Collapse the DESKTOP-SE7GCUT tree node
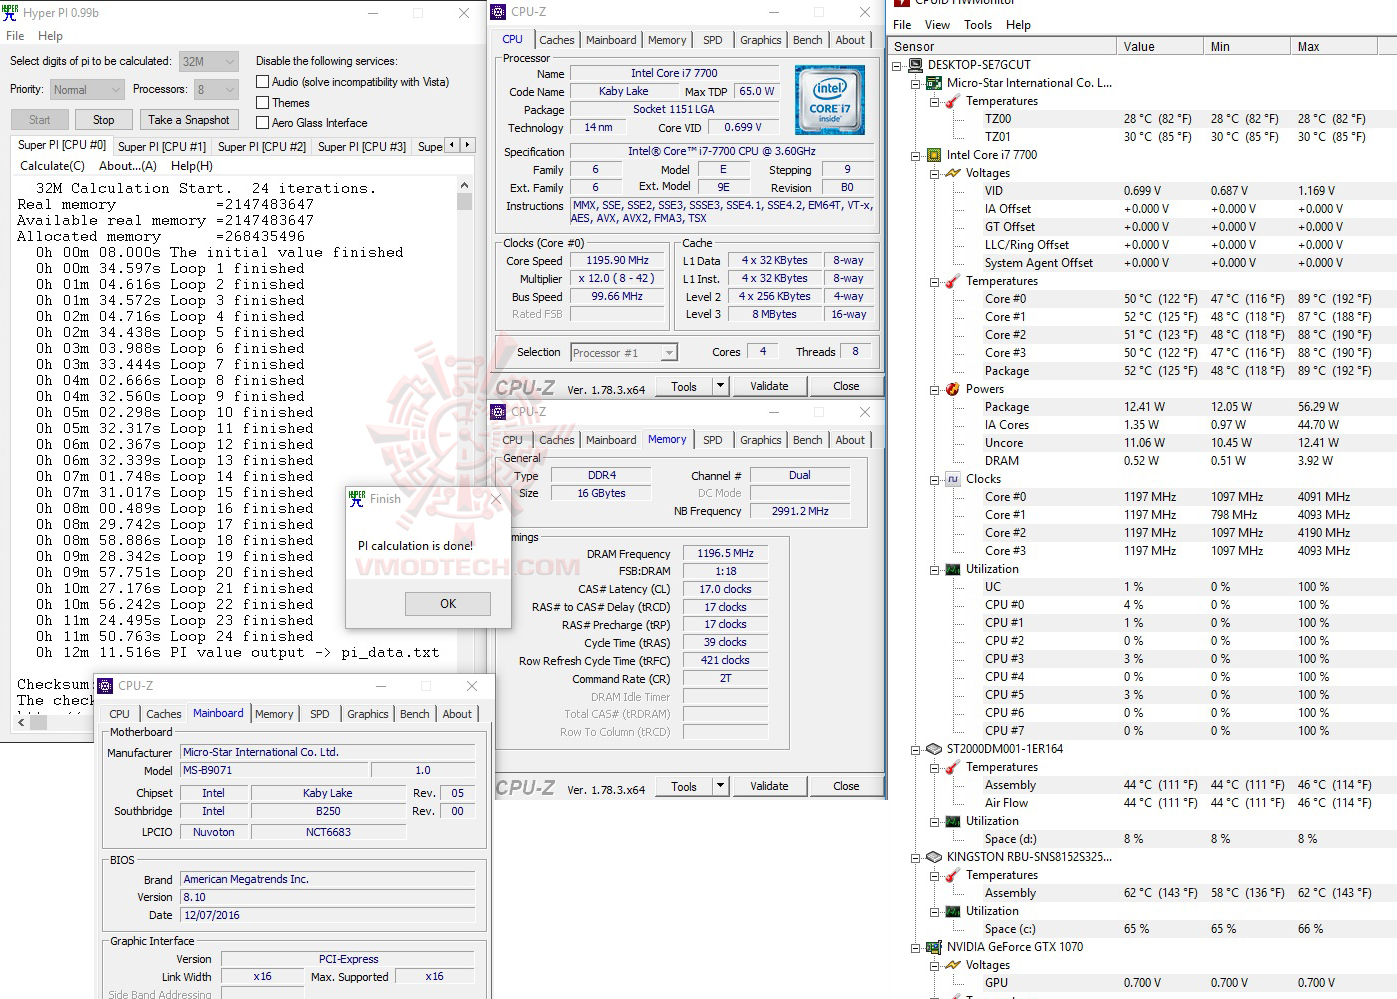1397x999 pixels. click(x=897, y=65)
